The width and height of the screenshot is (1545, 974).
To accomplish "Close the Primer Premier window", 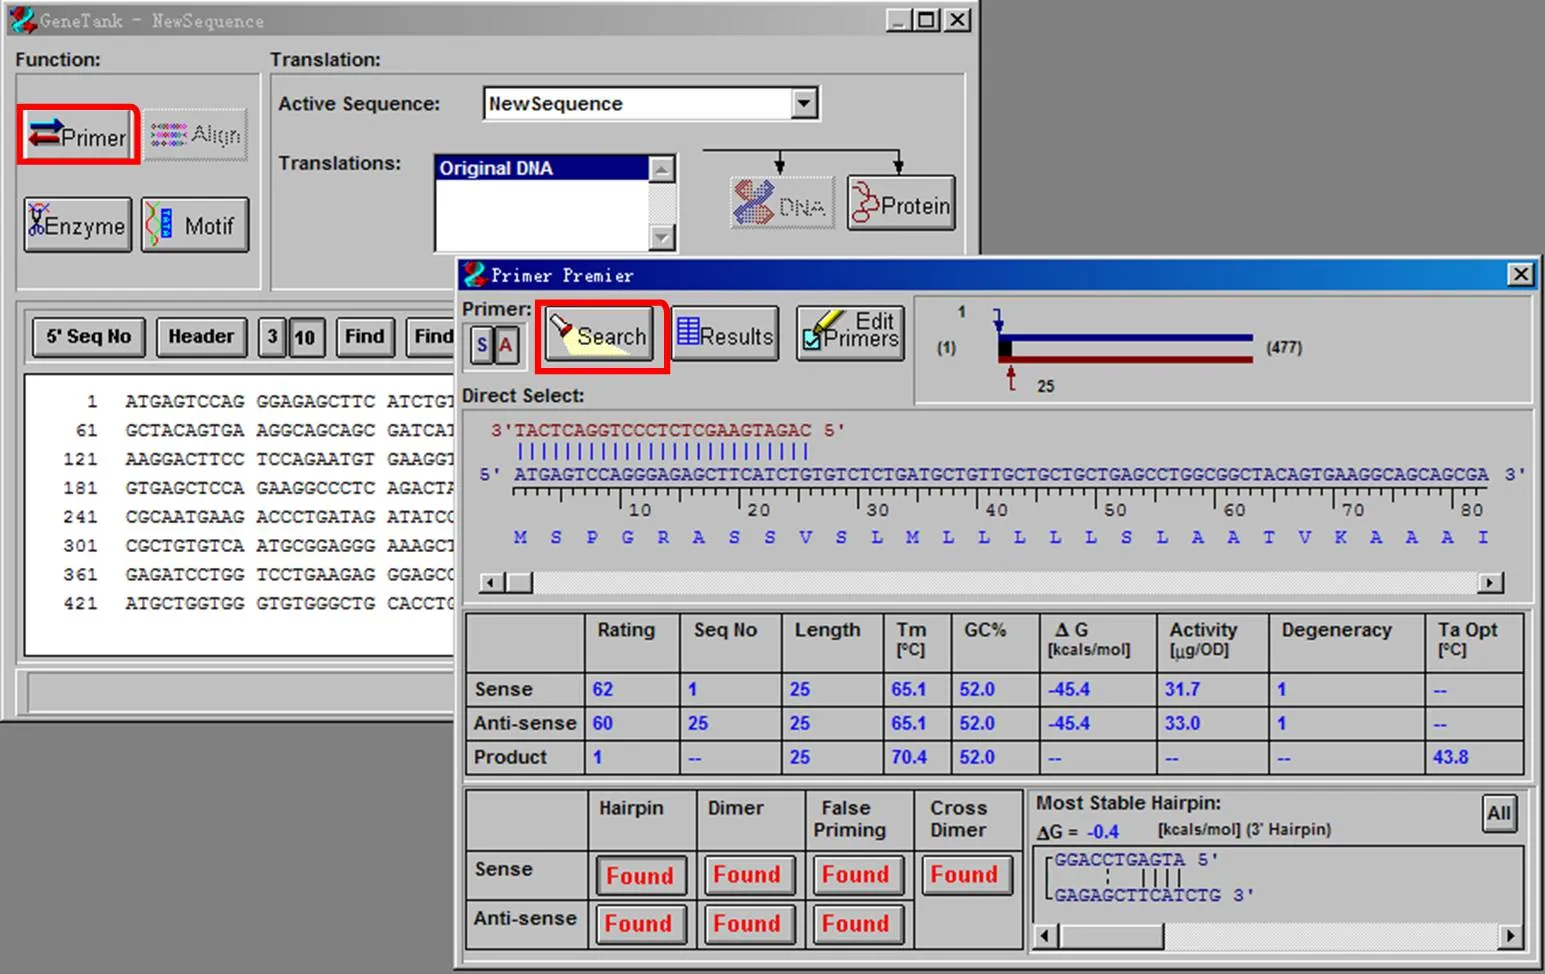I will pyautogui.click(x=1520, y=274).
